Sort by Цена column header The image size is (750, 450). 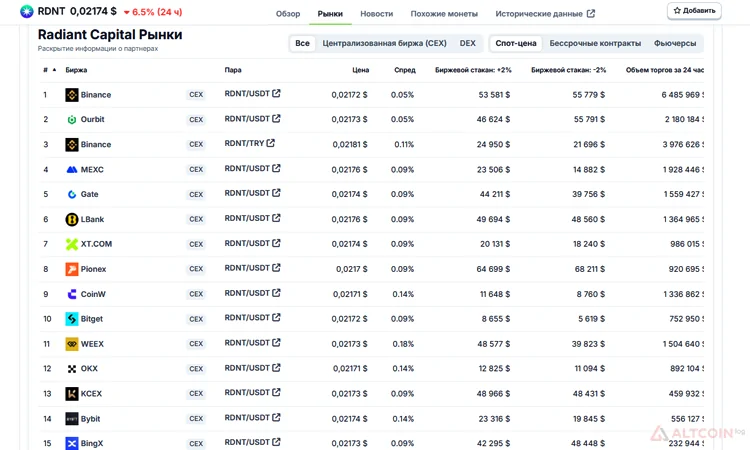click(361, 70)
